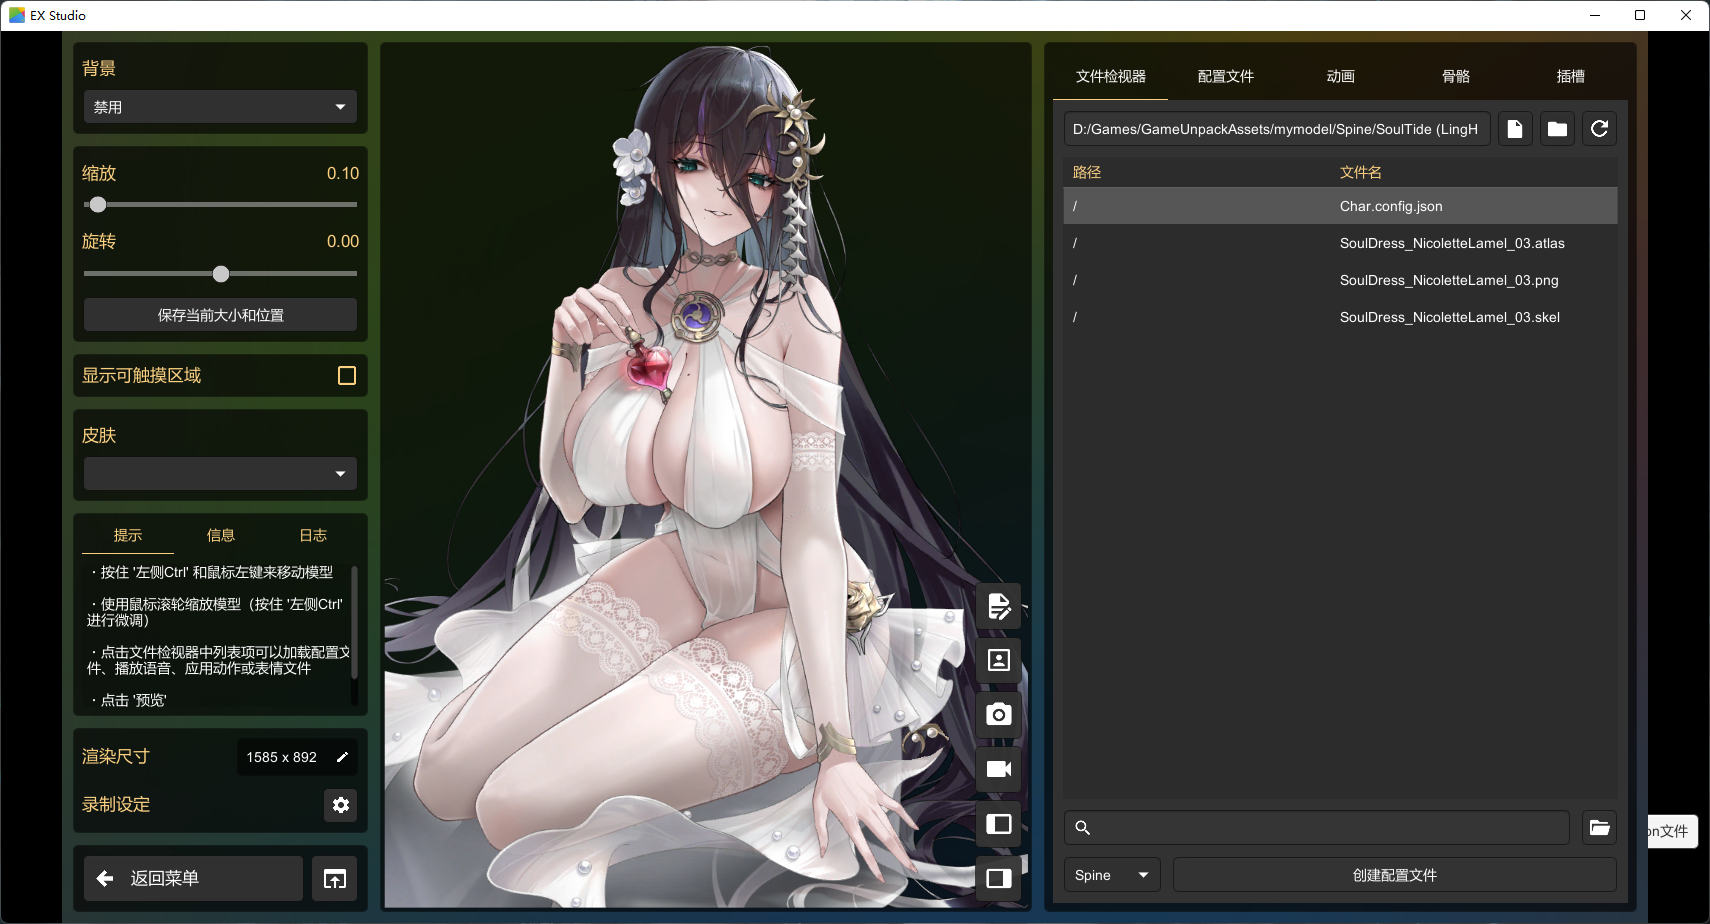The height and width of the screenshot is (924, 1710).
Task: Click the 文件名 column header
Action: point(1361,172)
